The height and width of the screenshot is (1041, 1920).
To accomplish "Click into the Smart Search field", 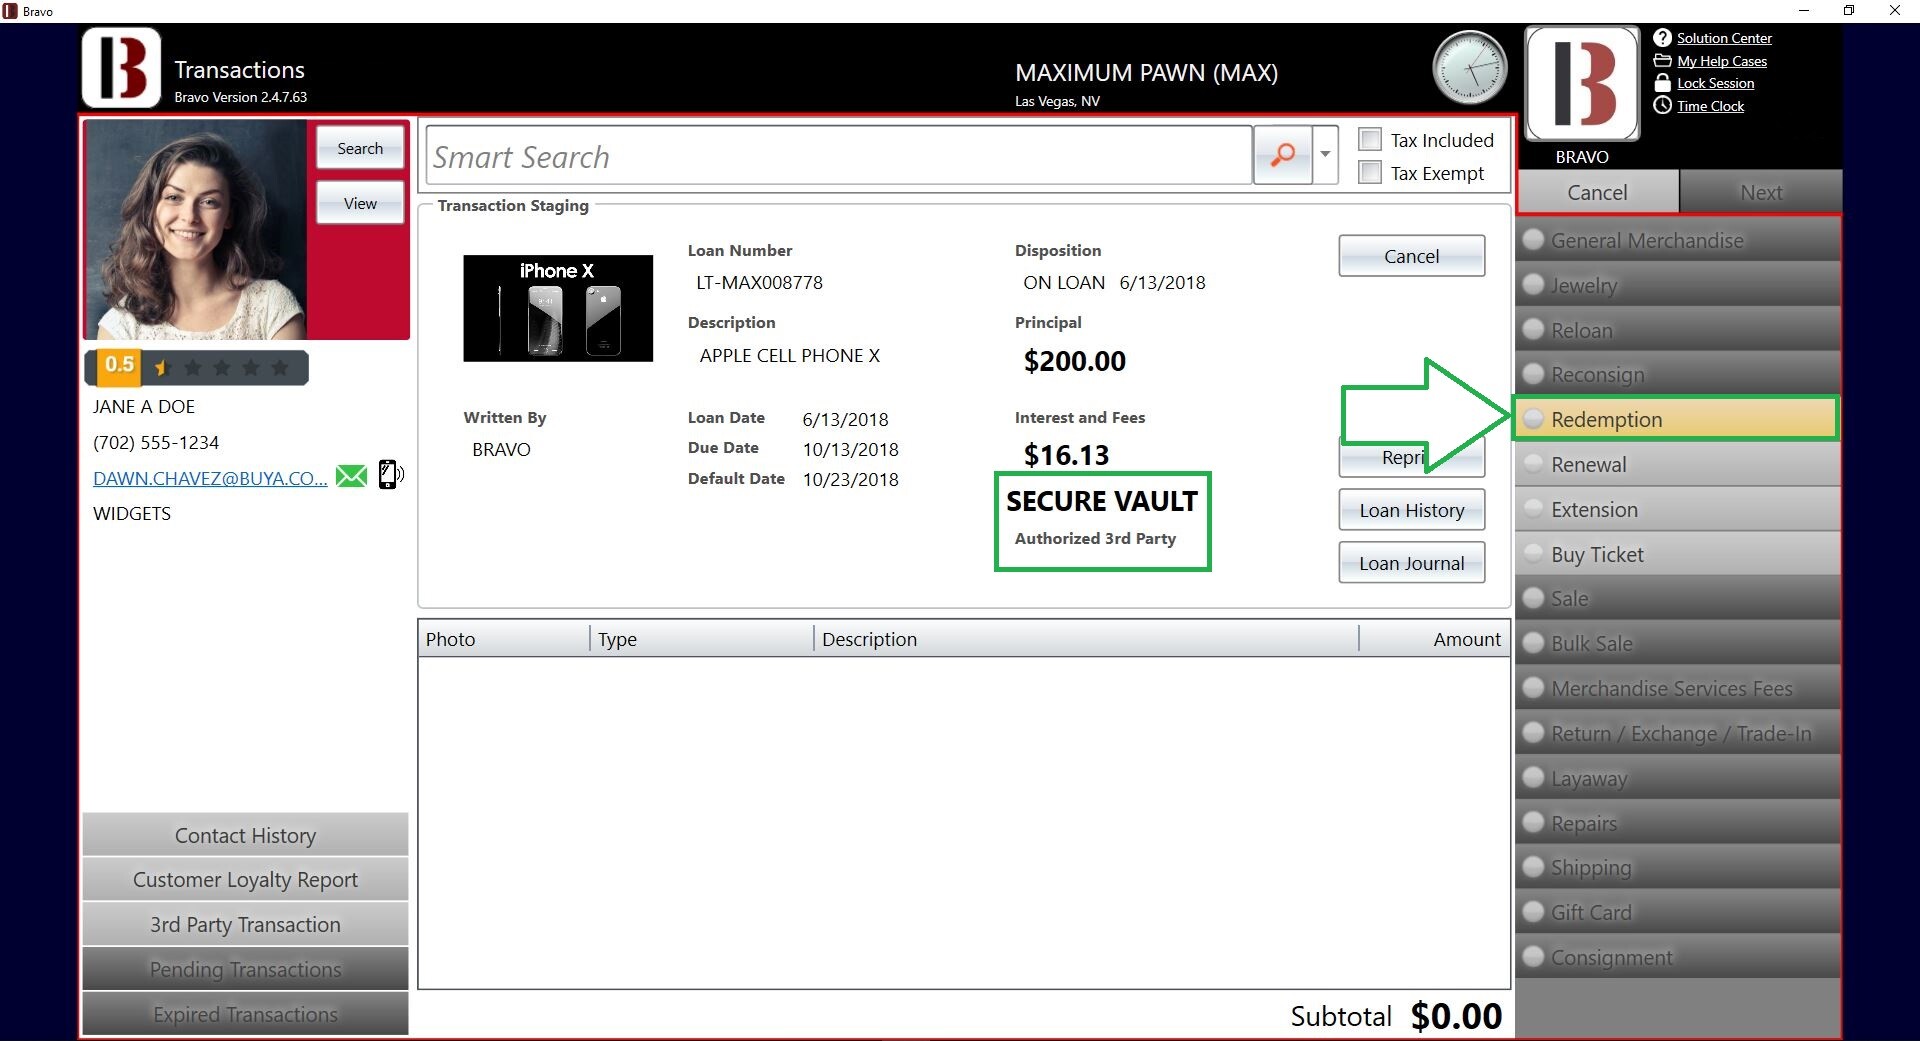I will click(839, 156).
